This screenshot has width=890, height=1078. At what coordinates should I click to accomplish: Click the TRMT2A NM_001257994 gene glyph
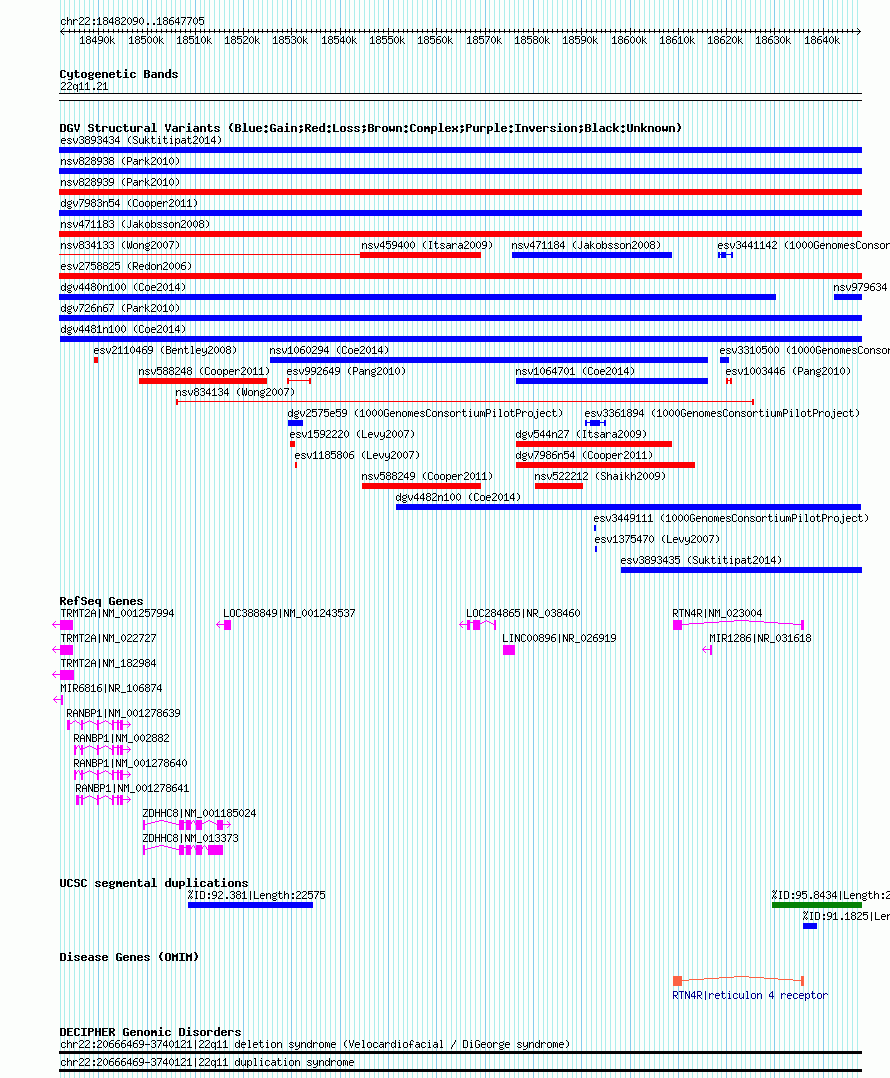point(63,625)
